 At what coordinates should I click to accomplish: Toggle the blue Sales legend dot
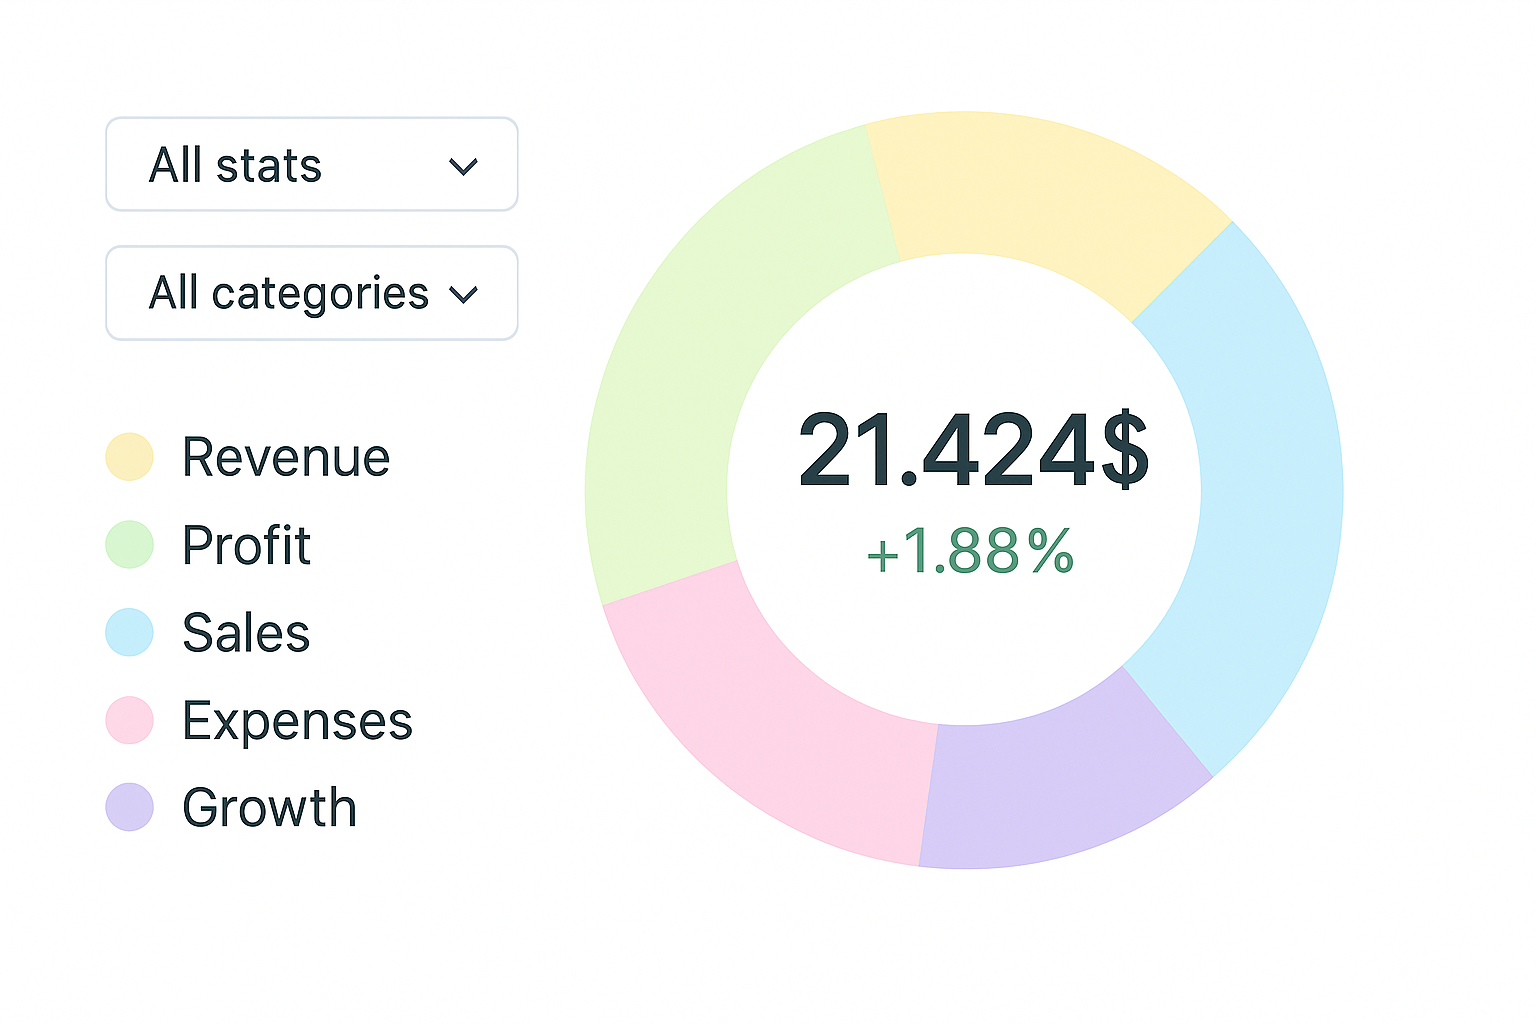[130, 632]
